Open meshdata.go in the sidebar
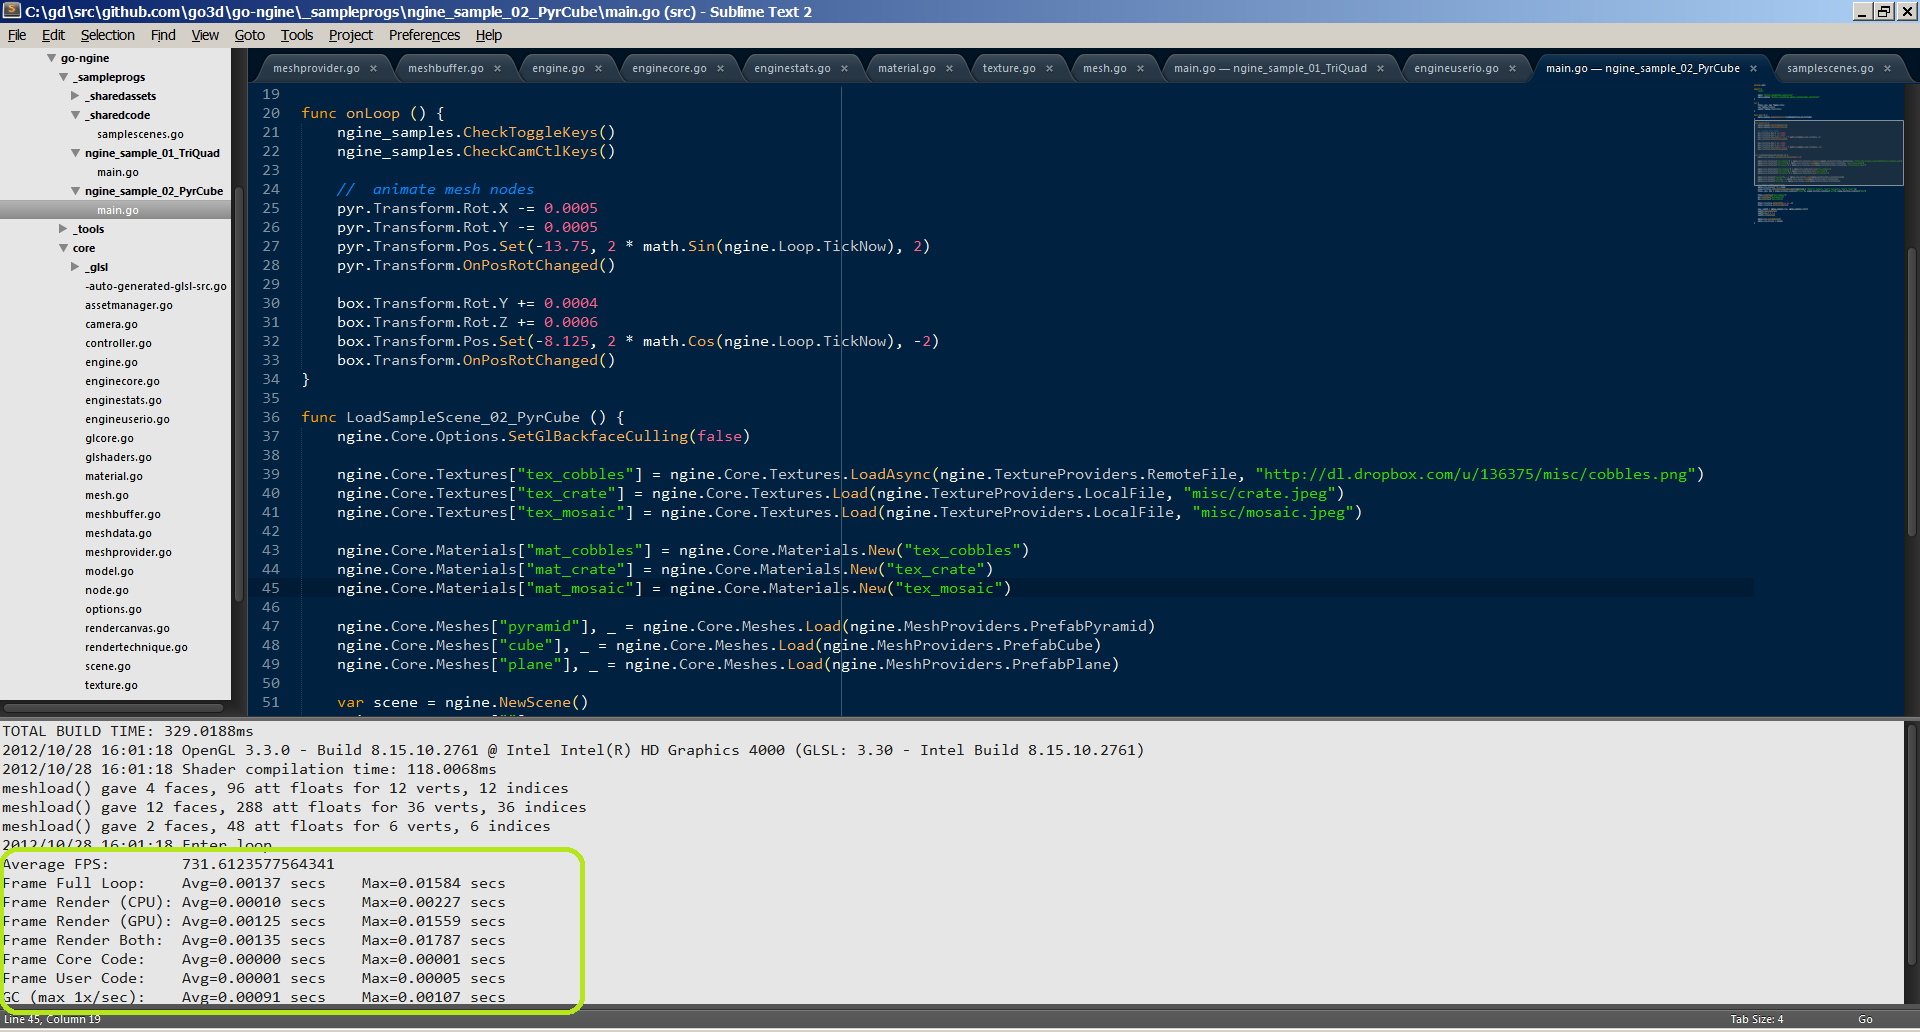The image size is (1920, 1032). pyautogui.click(x=118, y=533)
